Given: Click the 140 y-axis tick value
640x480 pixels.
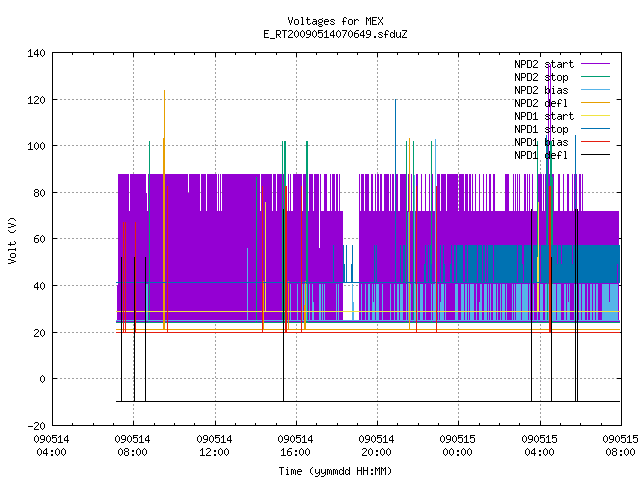Looking at the screenshot, I should point(36,53).
